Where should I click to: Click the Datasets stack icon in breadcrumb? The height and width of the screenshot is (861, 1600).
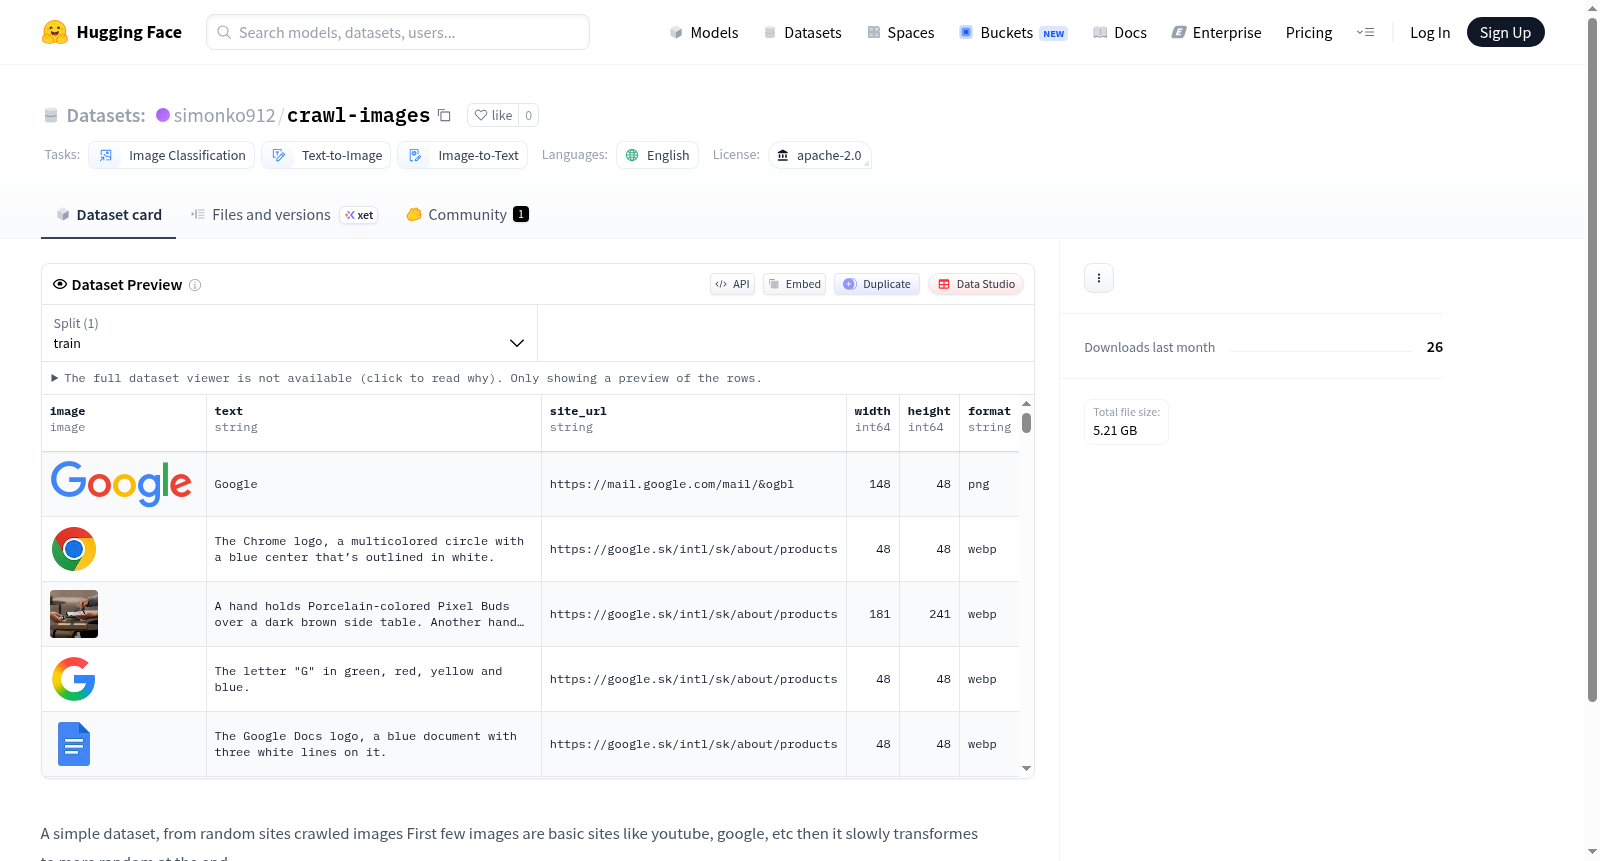click(x=51, y=116)
